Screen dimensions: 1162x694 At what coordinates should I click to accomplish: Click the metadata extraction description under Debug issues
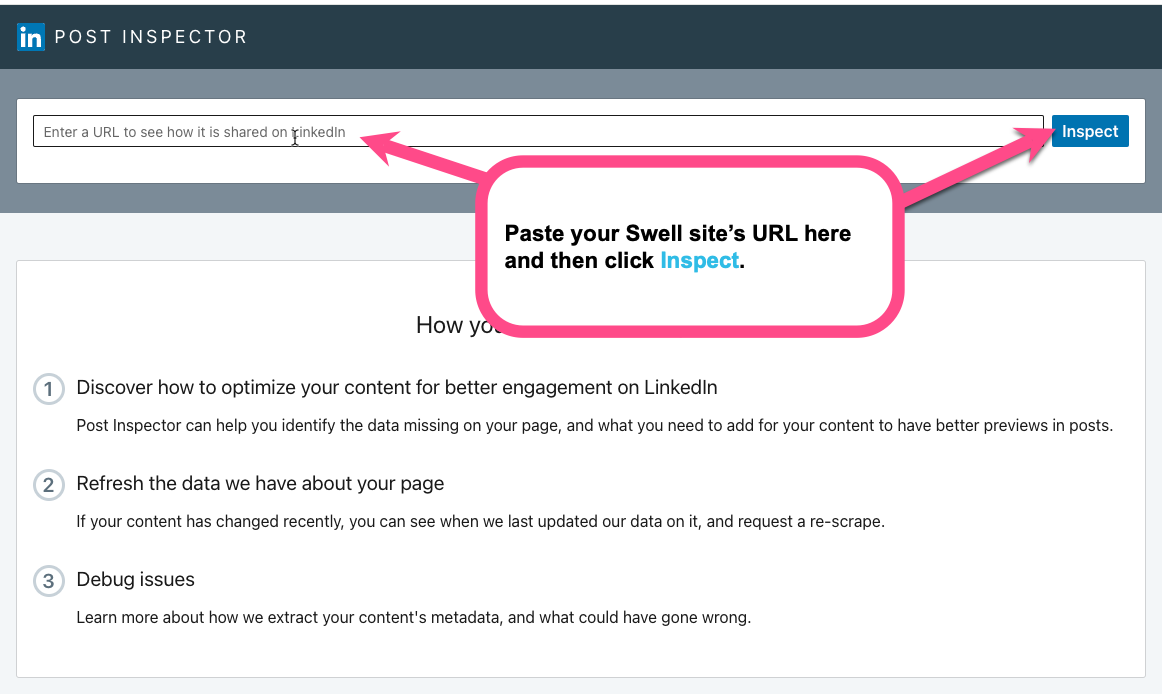pyautogui.click(x=413, y=617)
